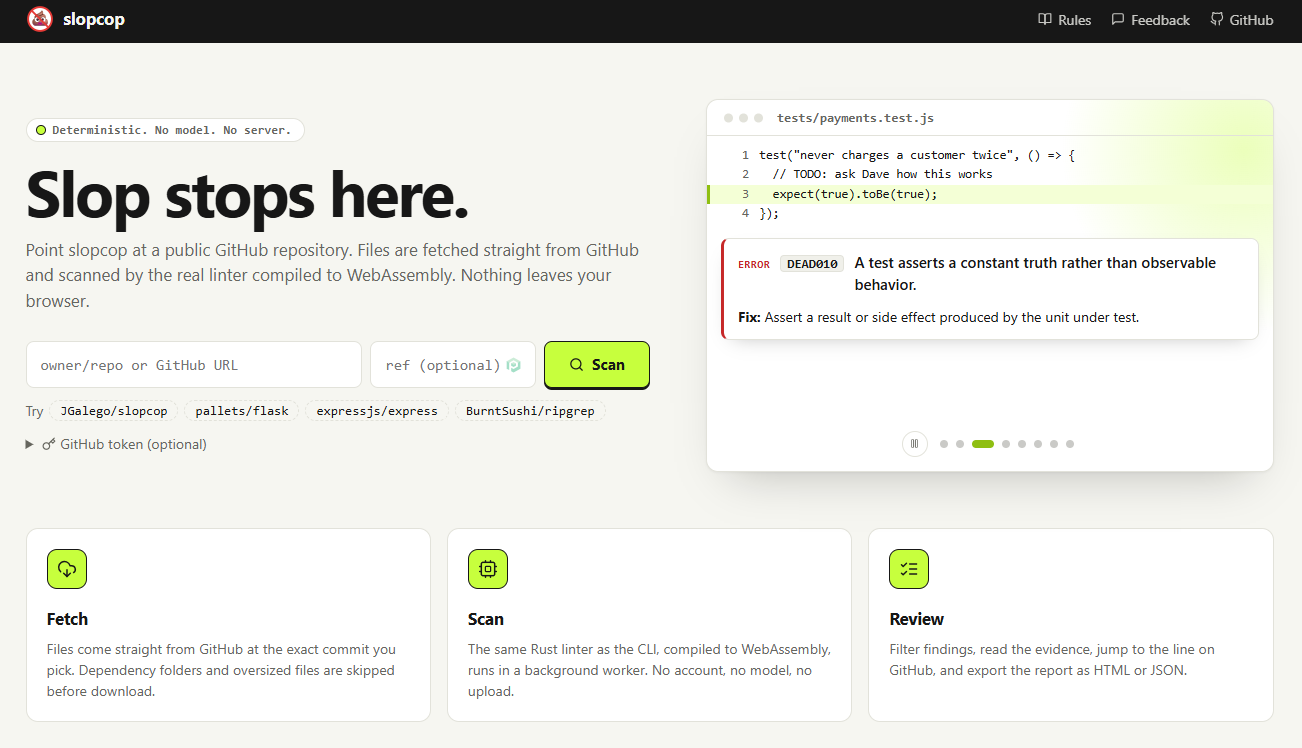Click the "Fetch" card heading
Screen dimensions: 1302x748
click(x=67, y=619)
